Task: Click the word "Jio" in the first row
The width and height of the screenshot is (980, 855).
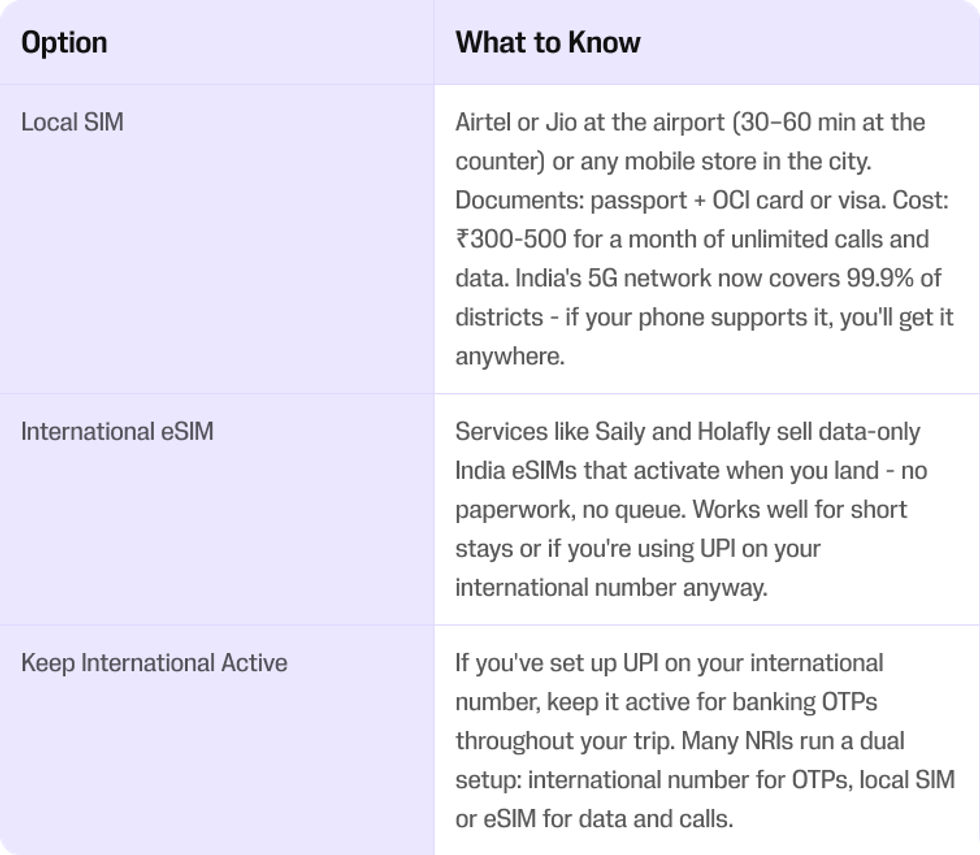Action: tap(561, 122)
